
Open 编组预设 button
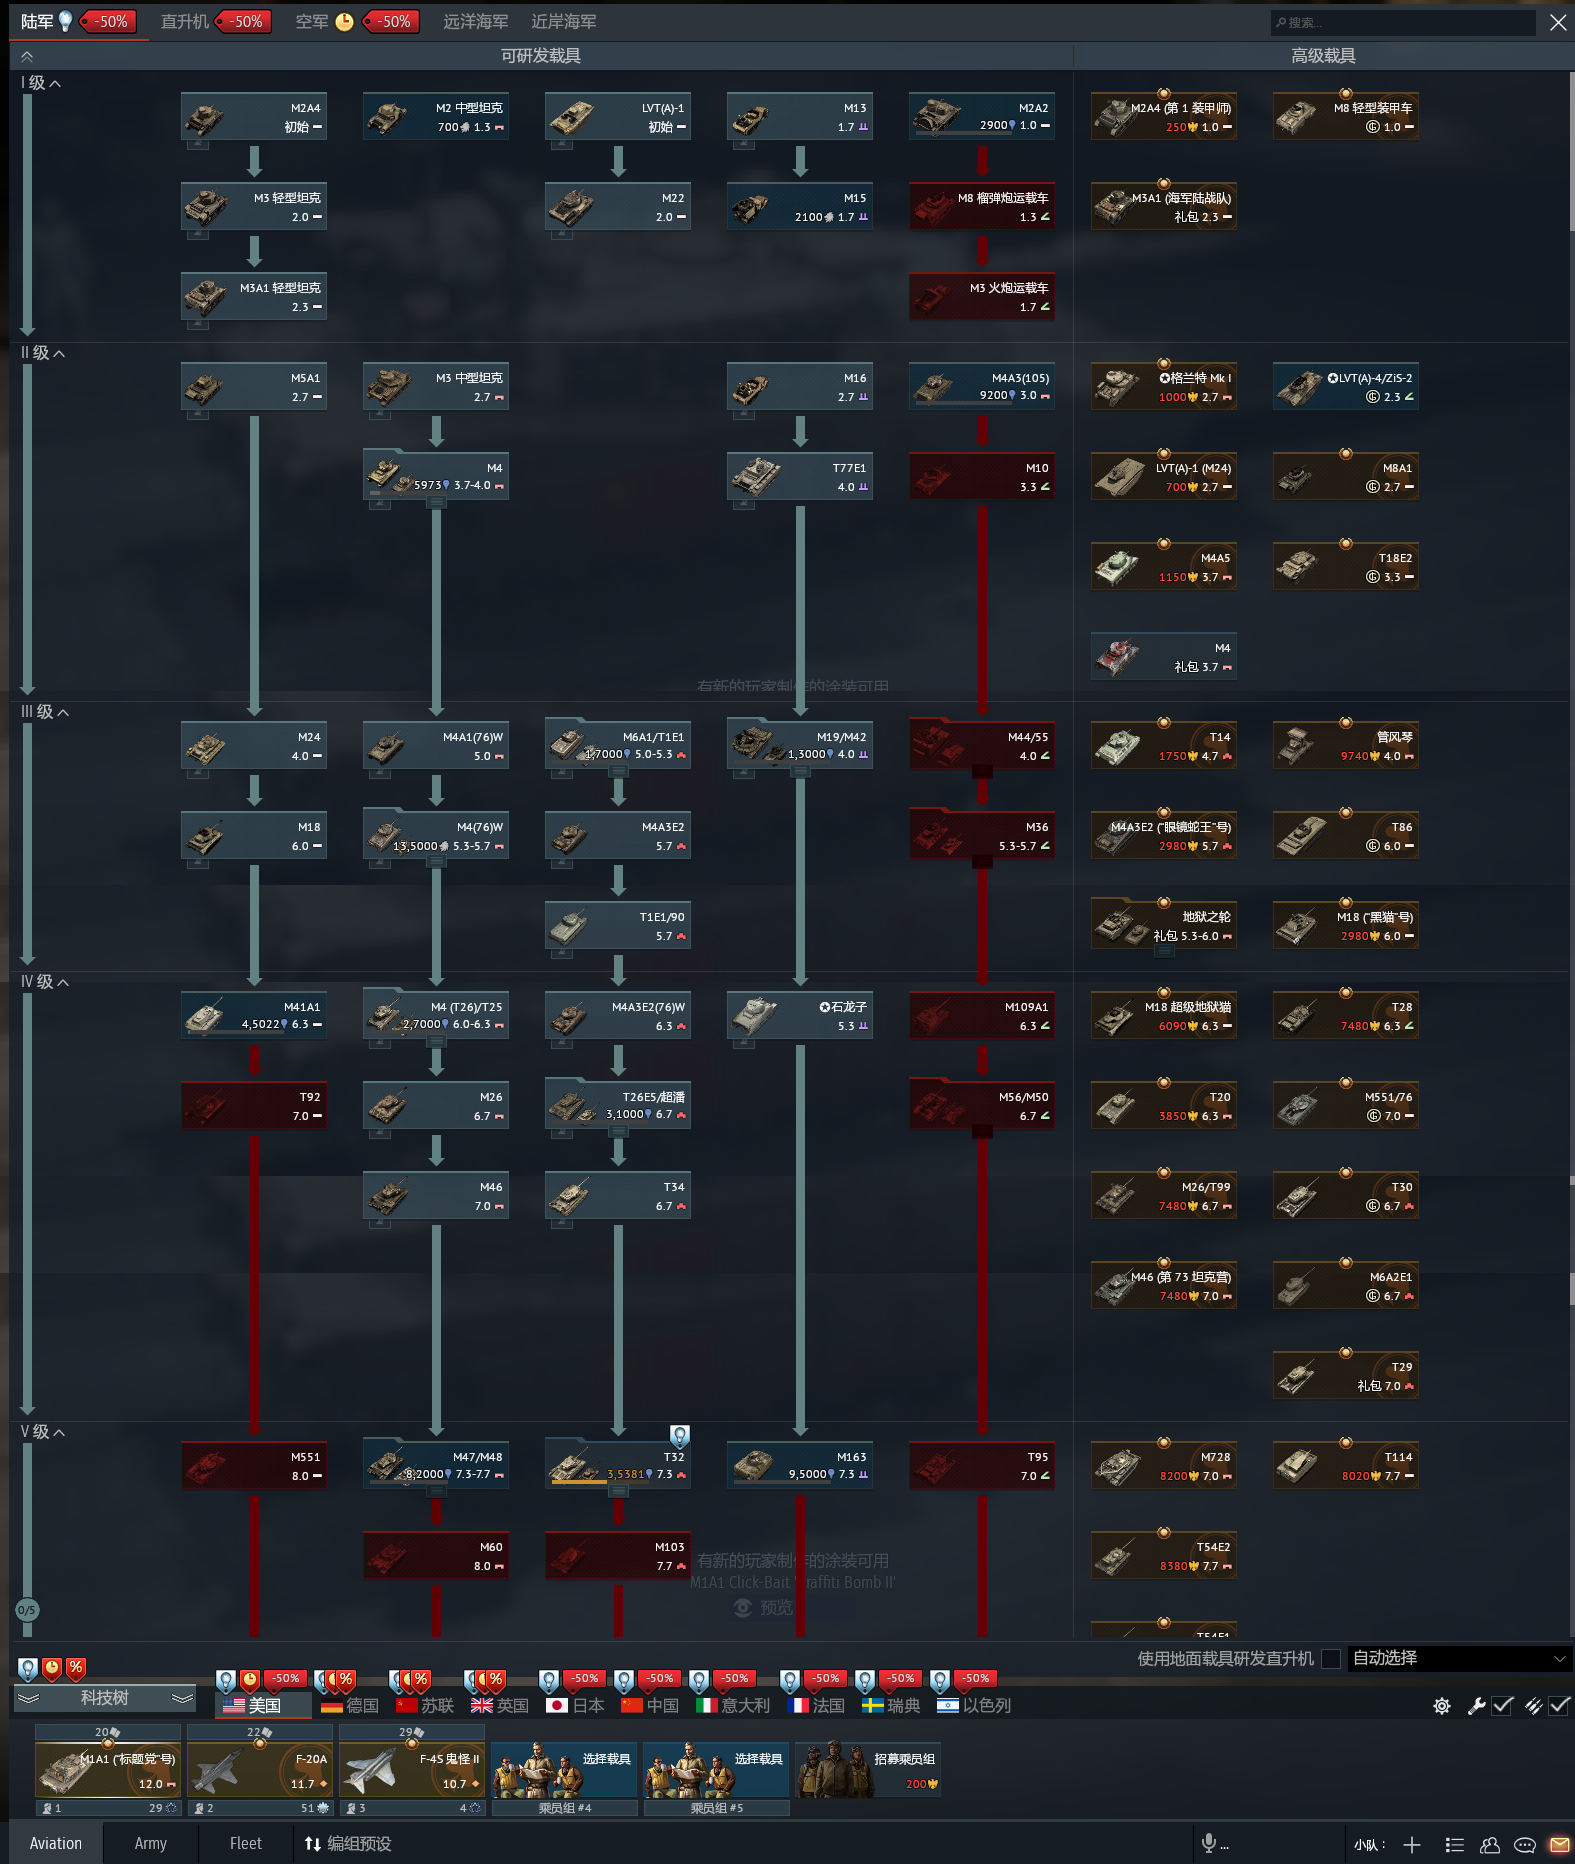click(x=348, y=1844)
